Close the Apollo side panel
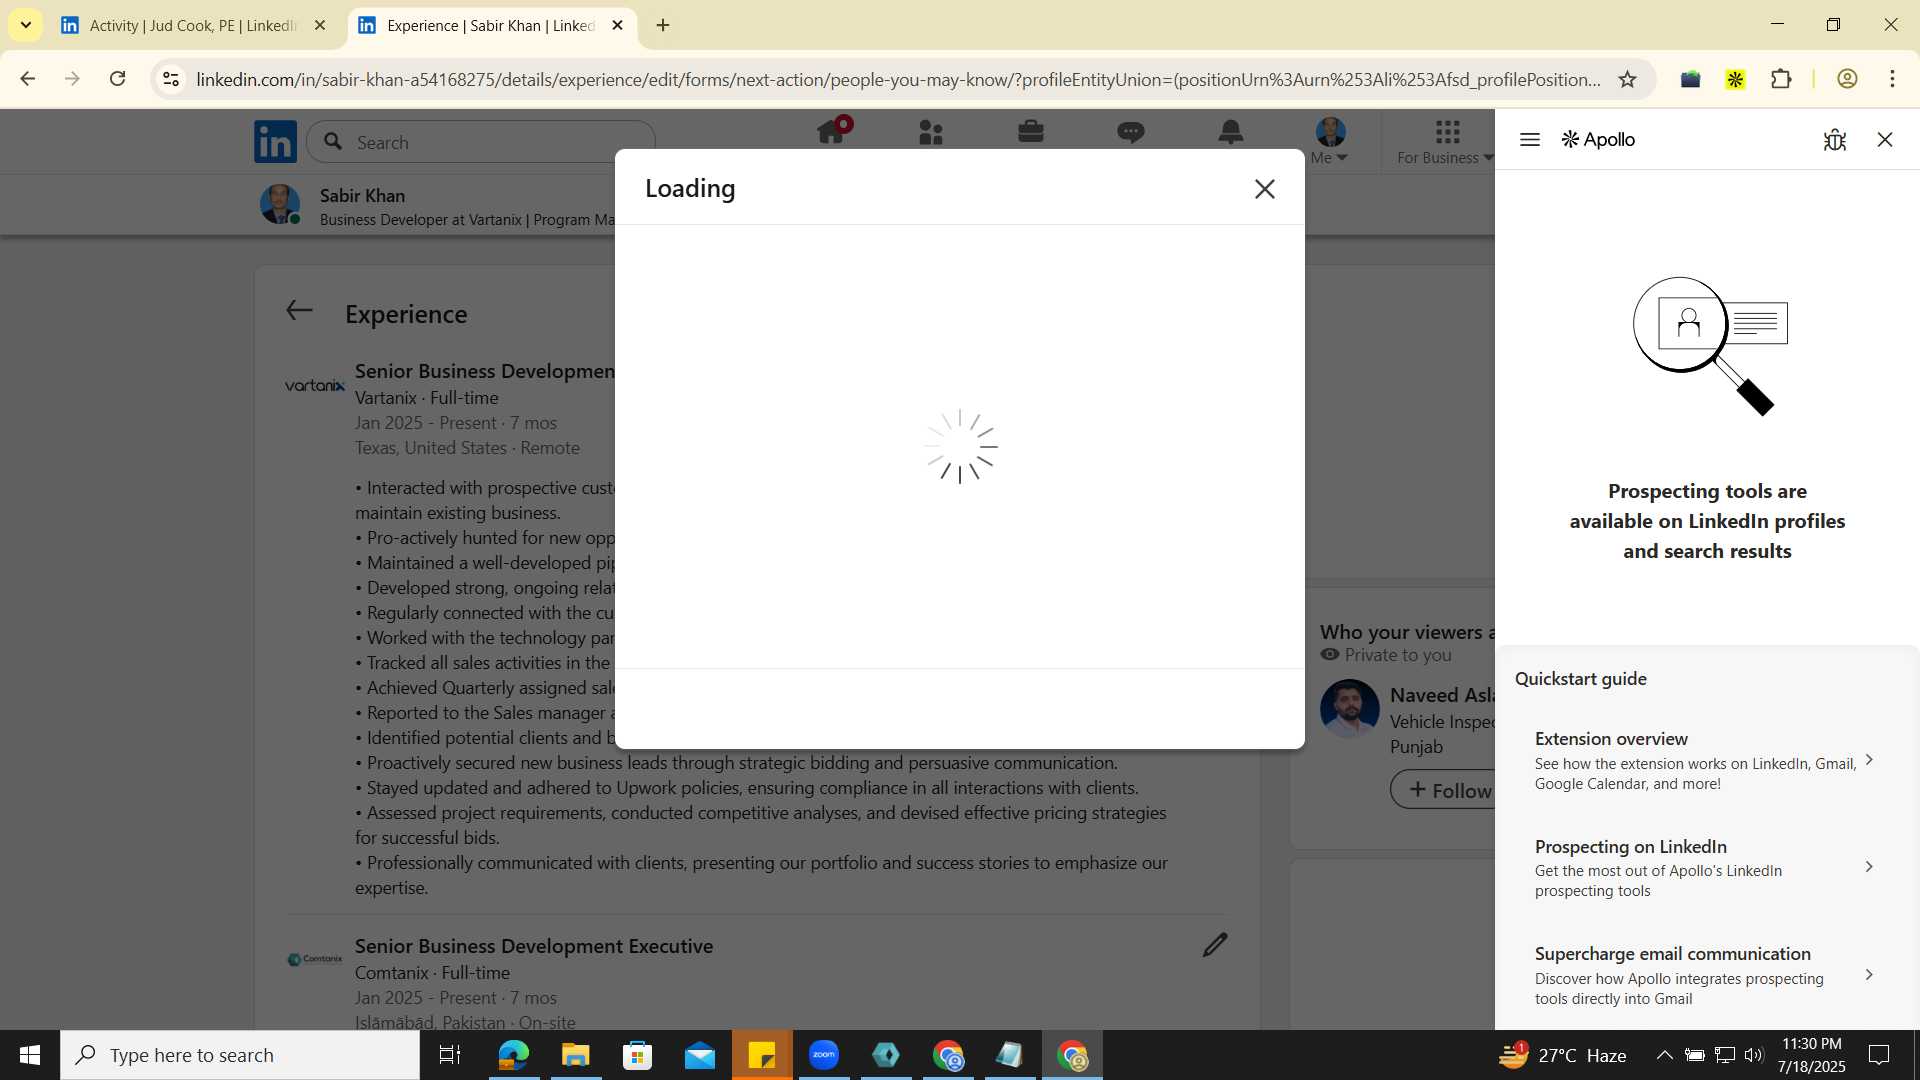This screenshot has width=1920, height=1080. coord(1885,140)
